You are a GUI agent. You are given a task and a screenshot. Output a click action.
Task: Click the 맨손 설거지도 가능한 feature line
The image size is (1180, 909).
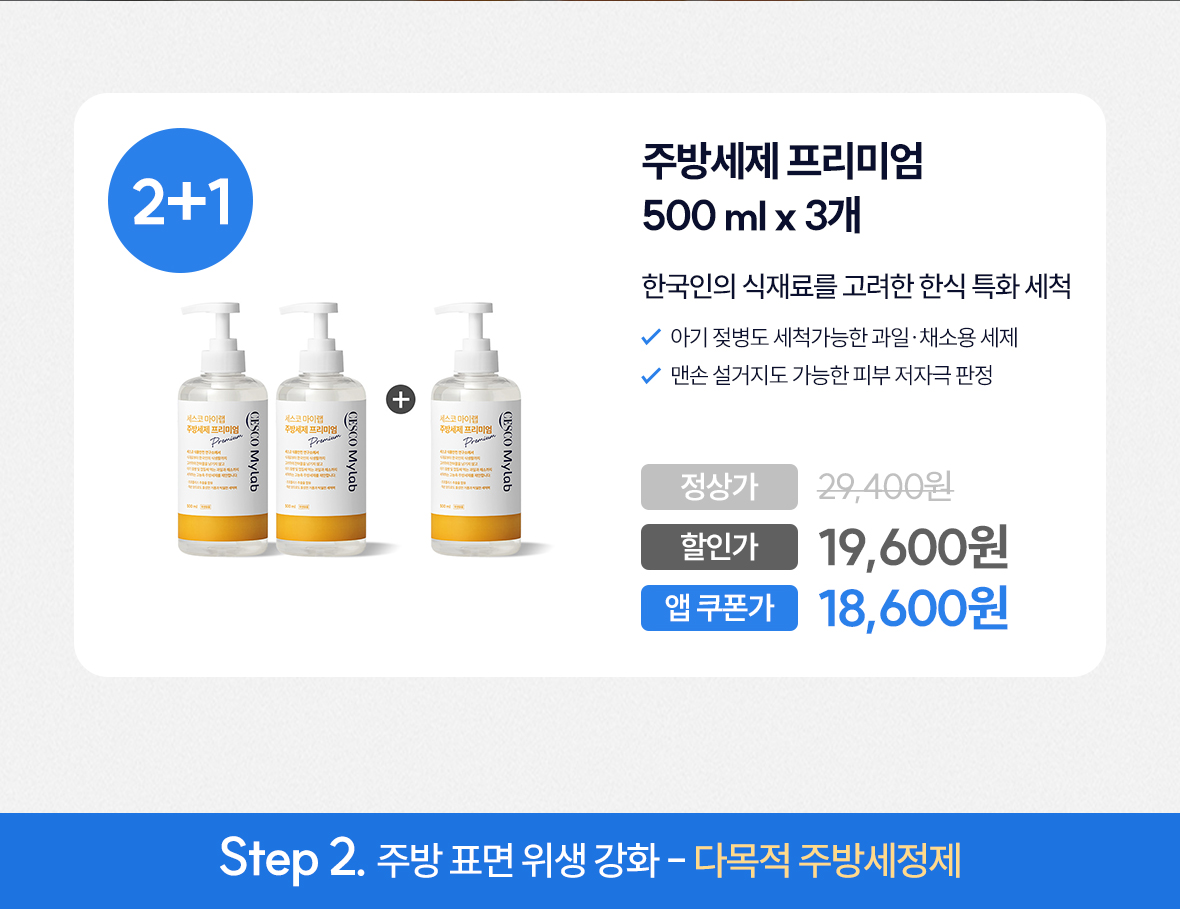click(831, 375)
